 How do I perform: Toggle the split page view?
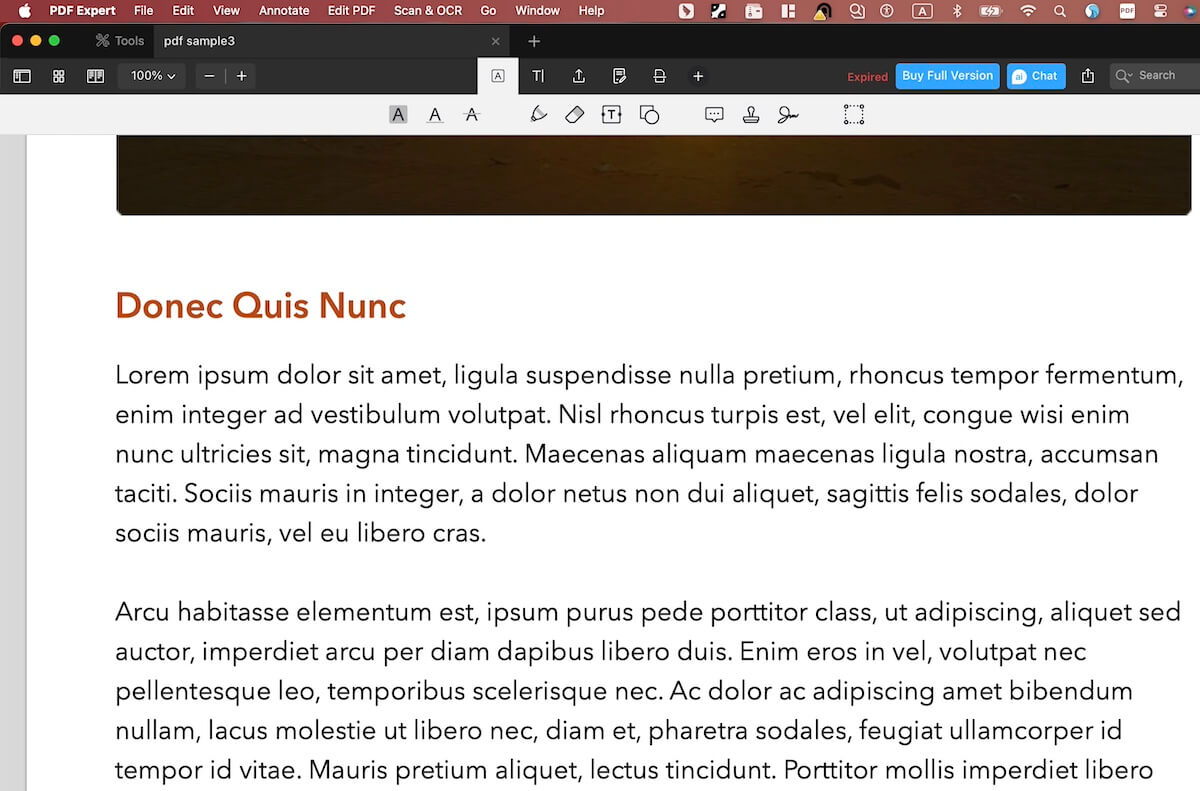pyautogui.click(x=95, y=75)
